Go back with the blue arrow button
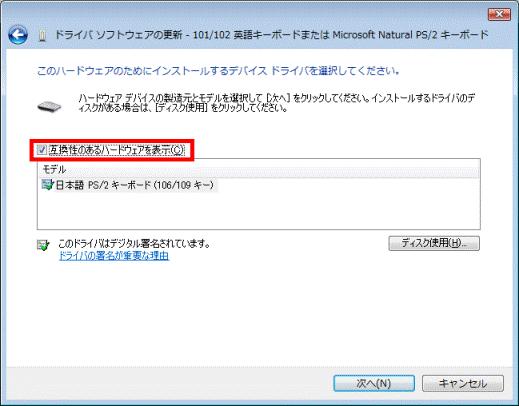The height and width of the screenshot is (406, 519). tap(18, 35)
